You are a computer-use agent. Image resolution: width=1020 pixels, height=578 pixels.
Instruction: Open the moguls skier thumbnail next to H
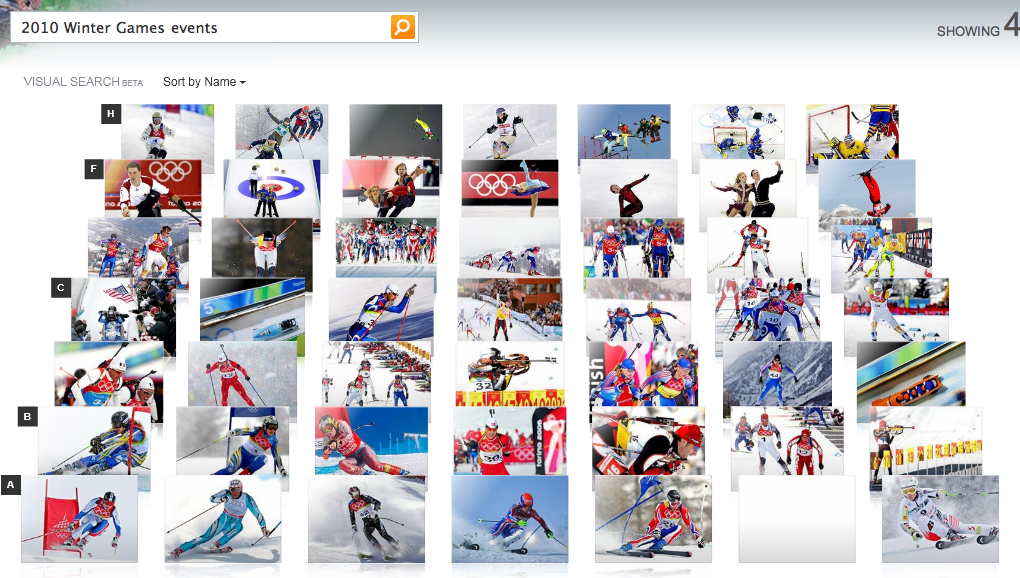(x=167, y=131)
